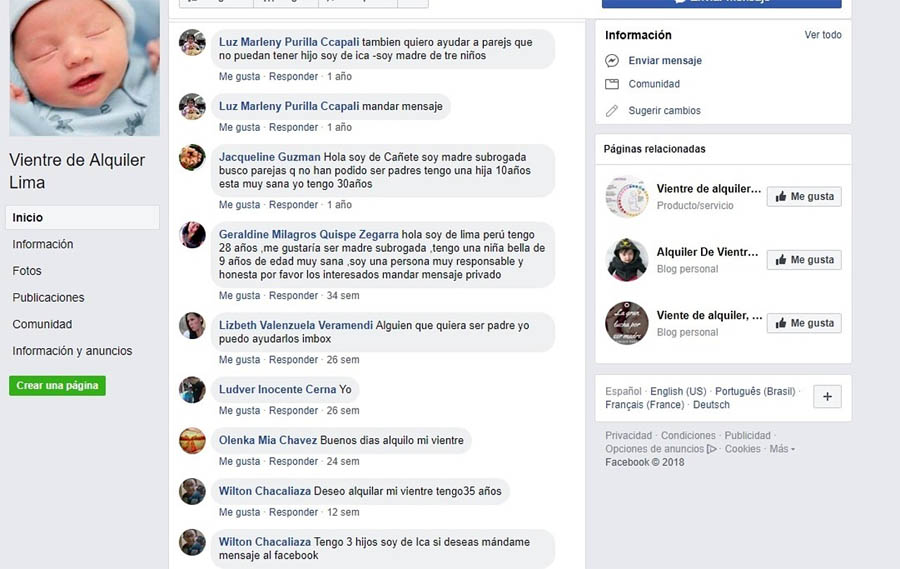Click the Comunidad flag icon in Información
The image size is (900, 569).
pos(612,84)
